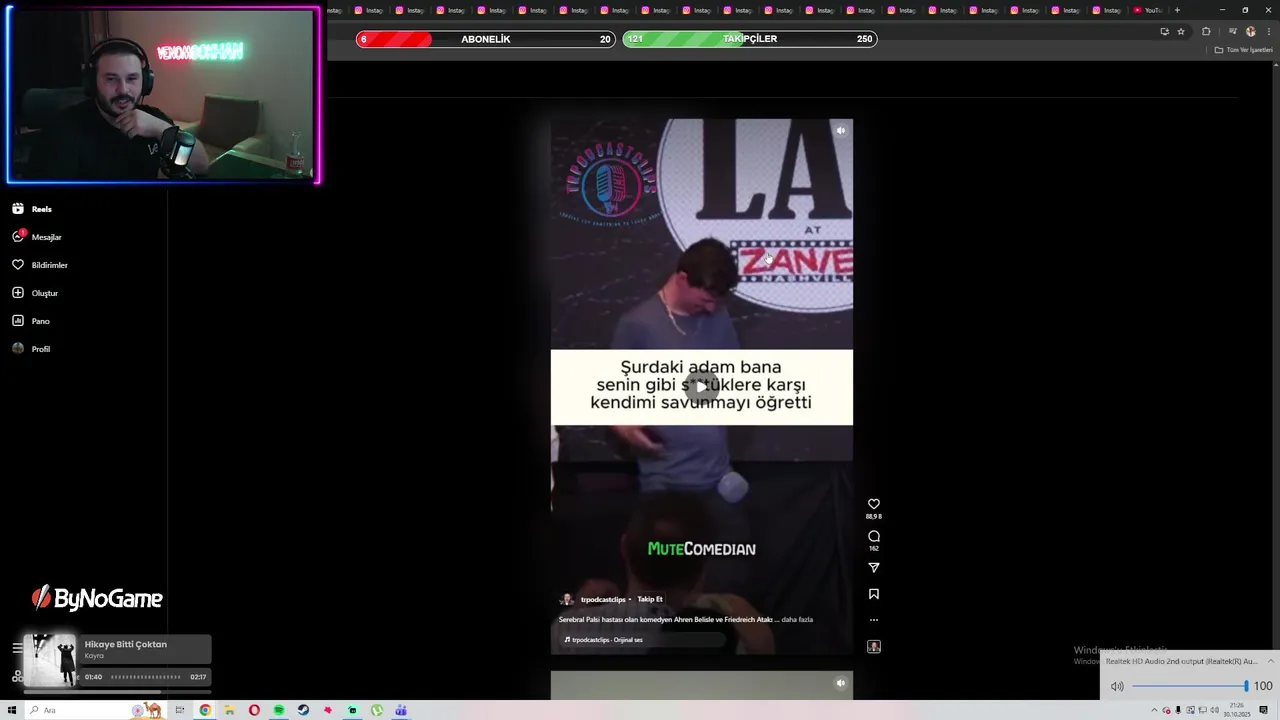Share the reel with paper plane icon
This screenshot has width=1280, height=720.
click(874, 567)
